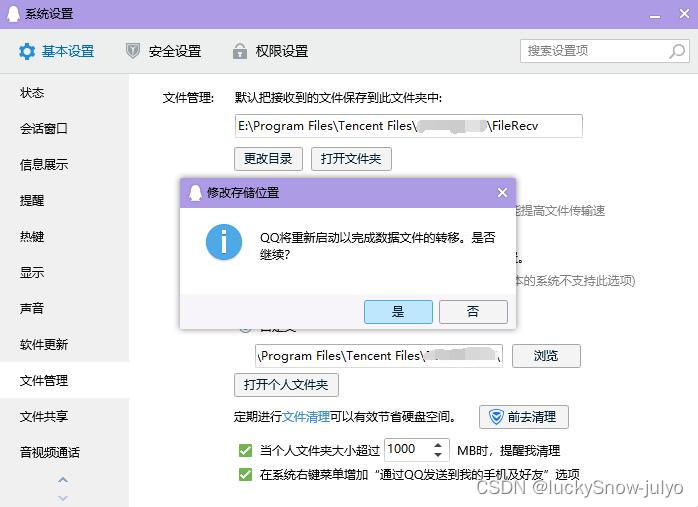
Task: Select 文件共享 in the sidebar
Action: [x=65, y=416]
